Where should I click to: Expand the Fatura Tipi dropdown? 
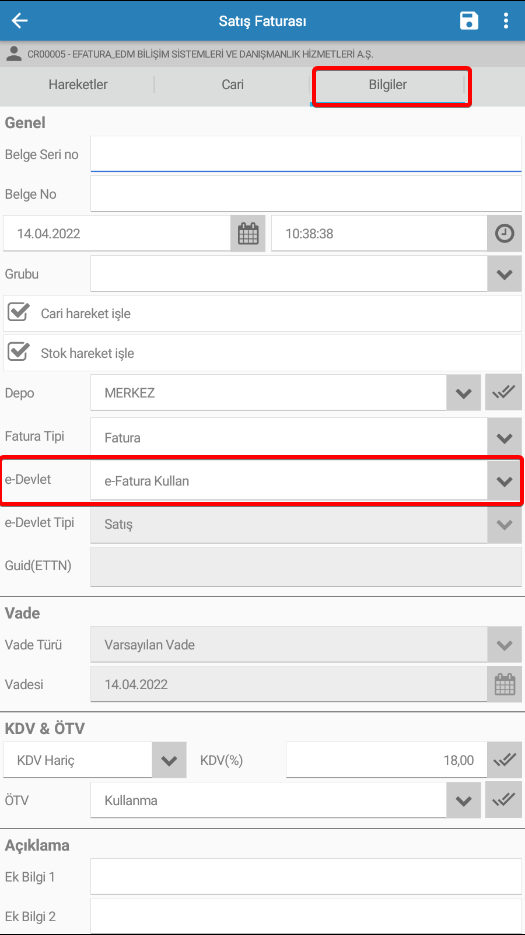[x=505, y=437]
